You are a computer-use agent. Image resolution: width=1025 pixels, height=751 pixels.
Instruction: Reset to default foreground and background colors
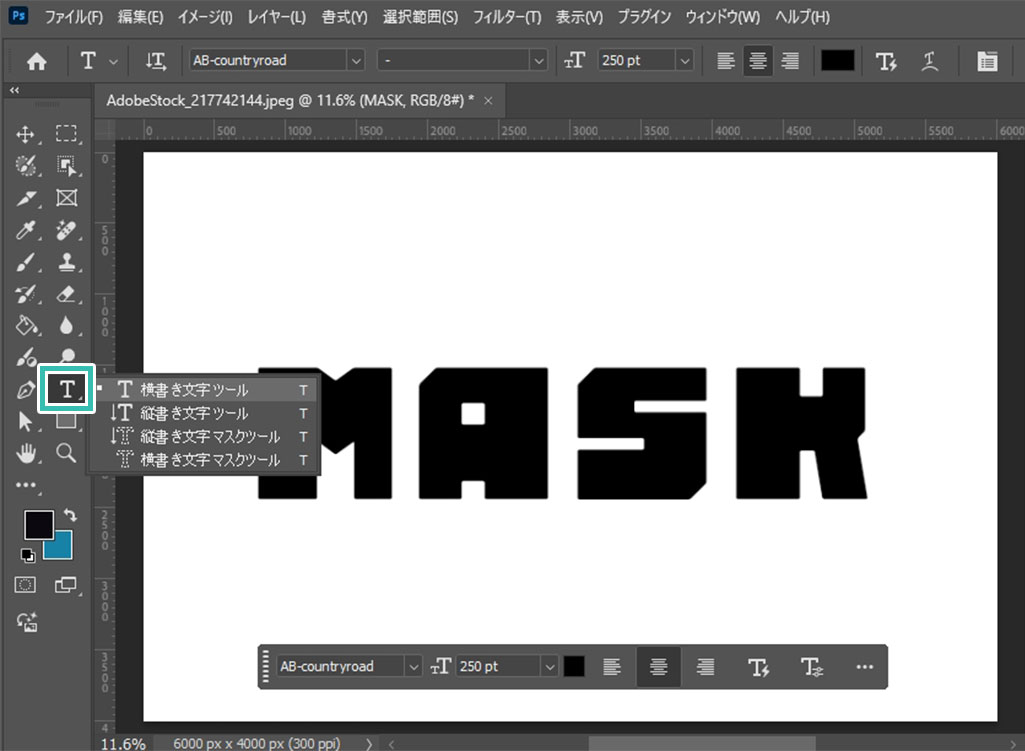pyautogui.click(x=27, y=556)
